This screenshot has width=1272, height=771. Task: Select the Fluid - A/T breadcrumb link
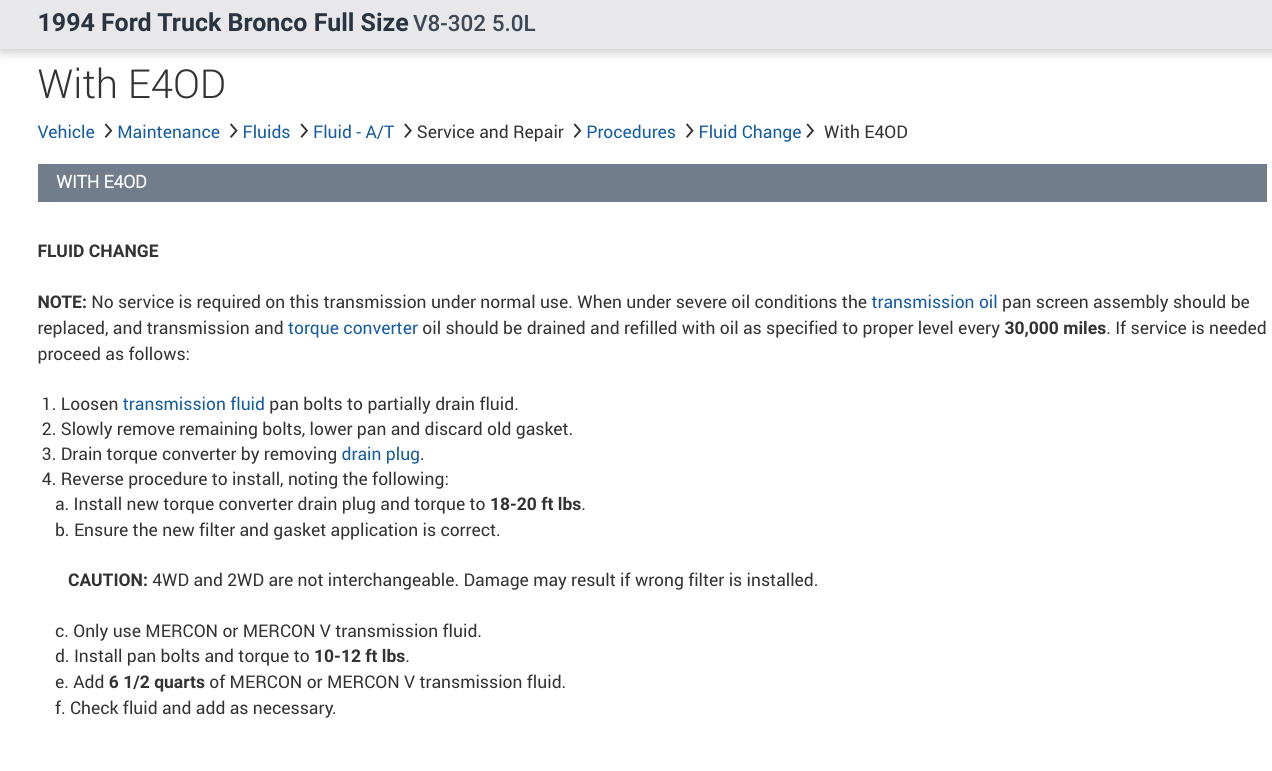(353, 132)
